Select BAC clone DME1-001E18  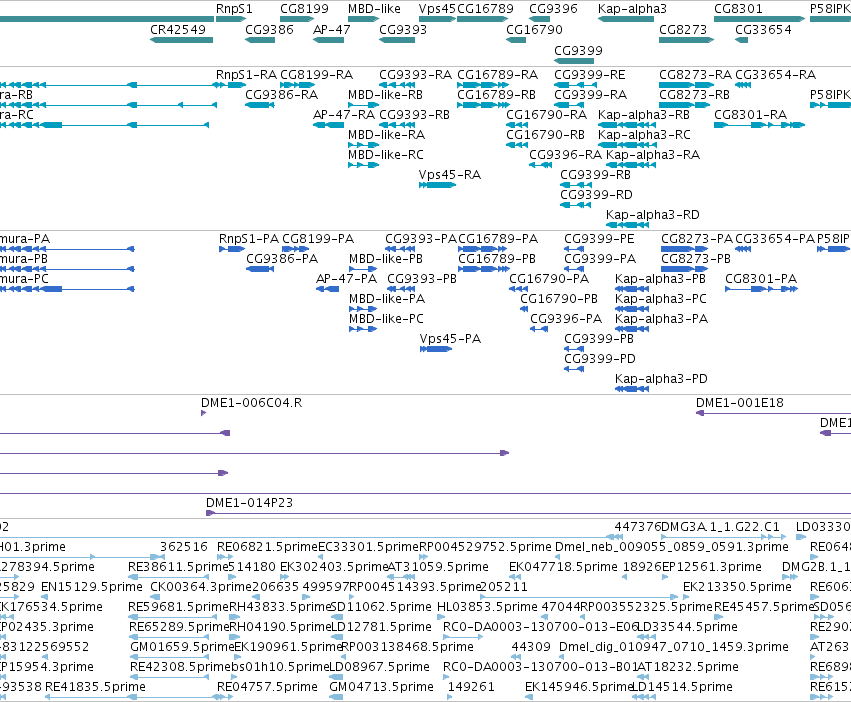740,403
